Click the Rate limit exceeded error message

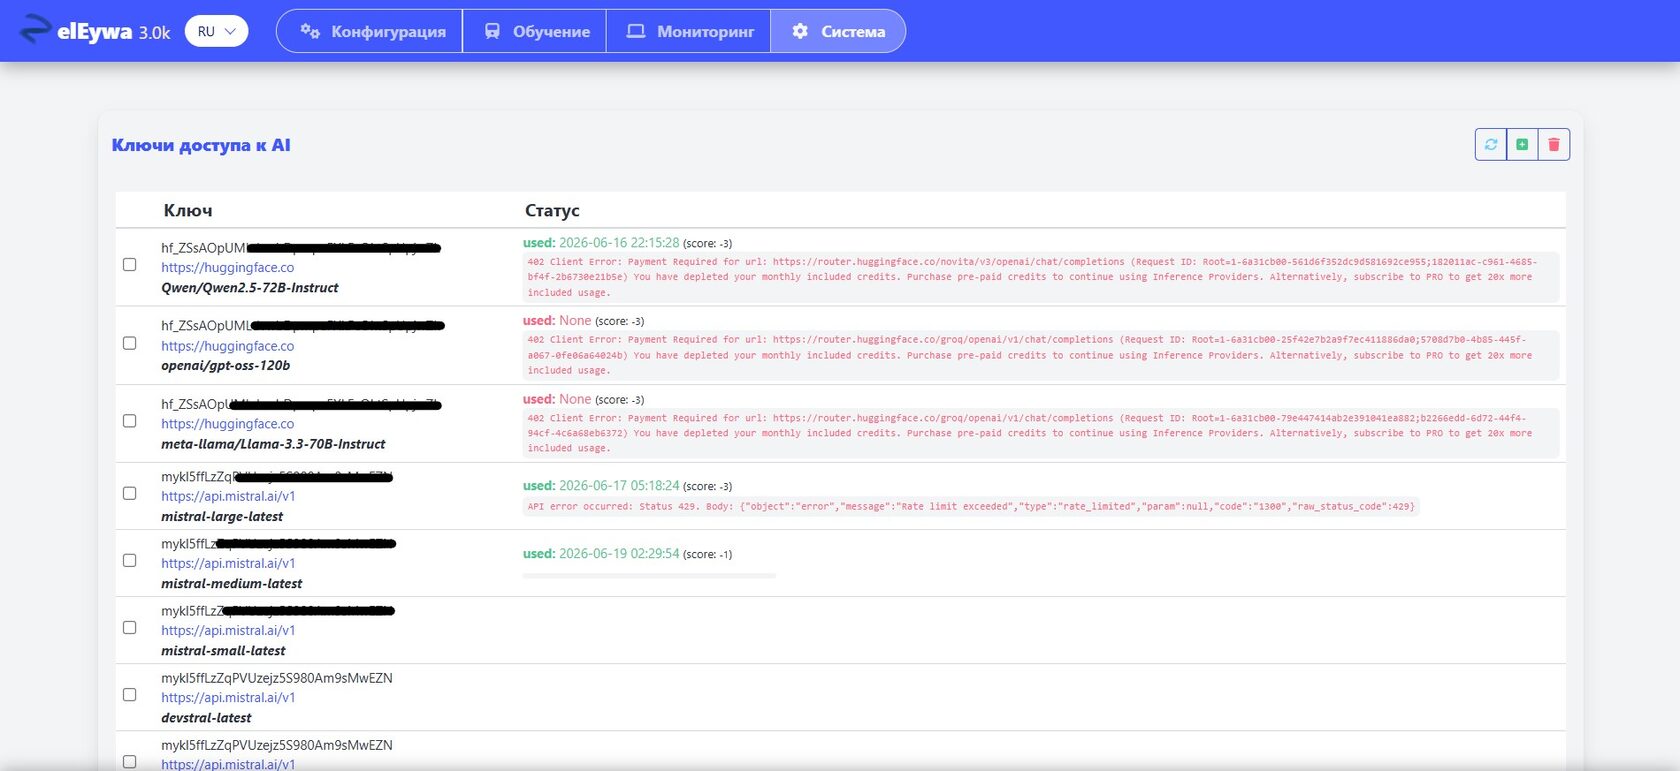[x=971, y=507]
